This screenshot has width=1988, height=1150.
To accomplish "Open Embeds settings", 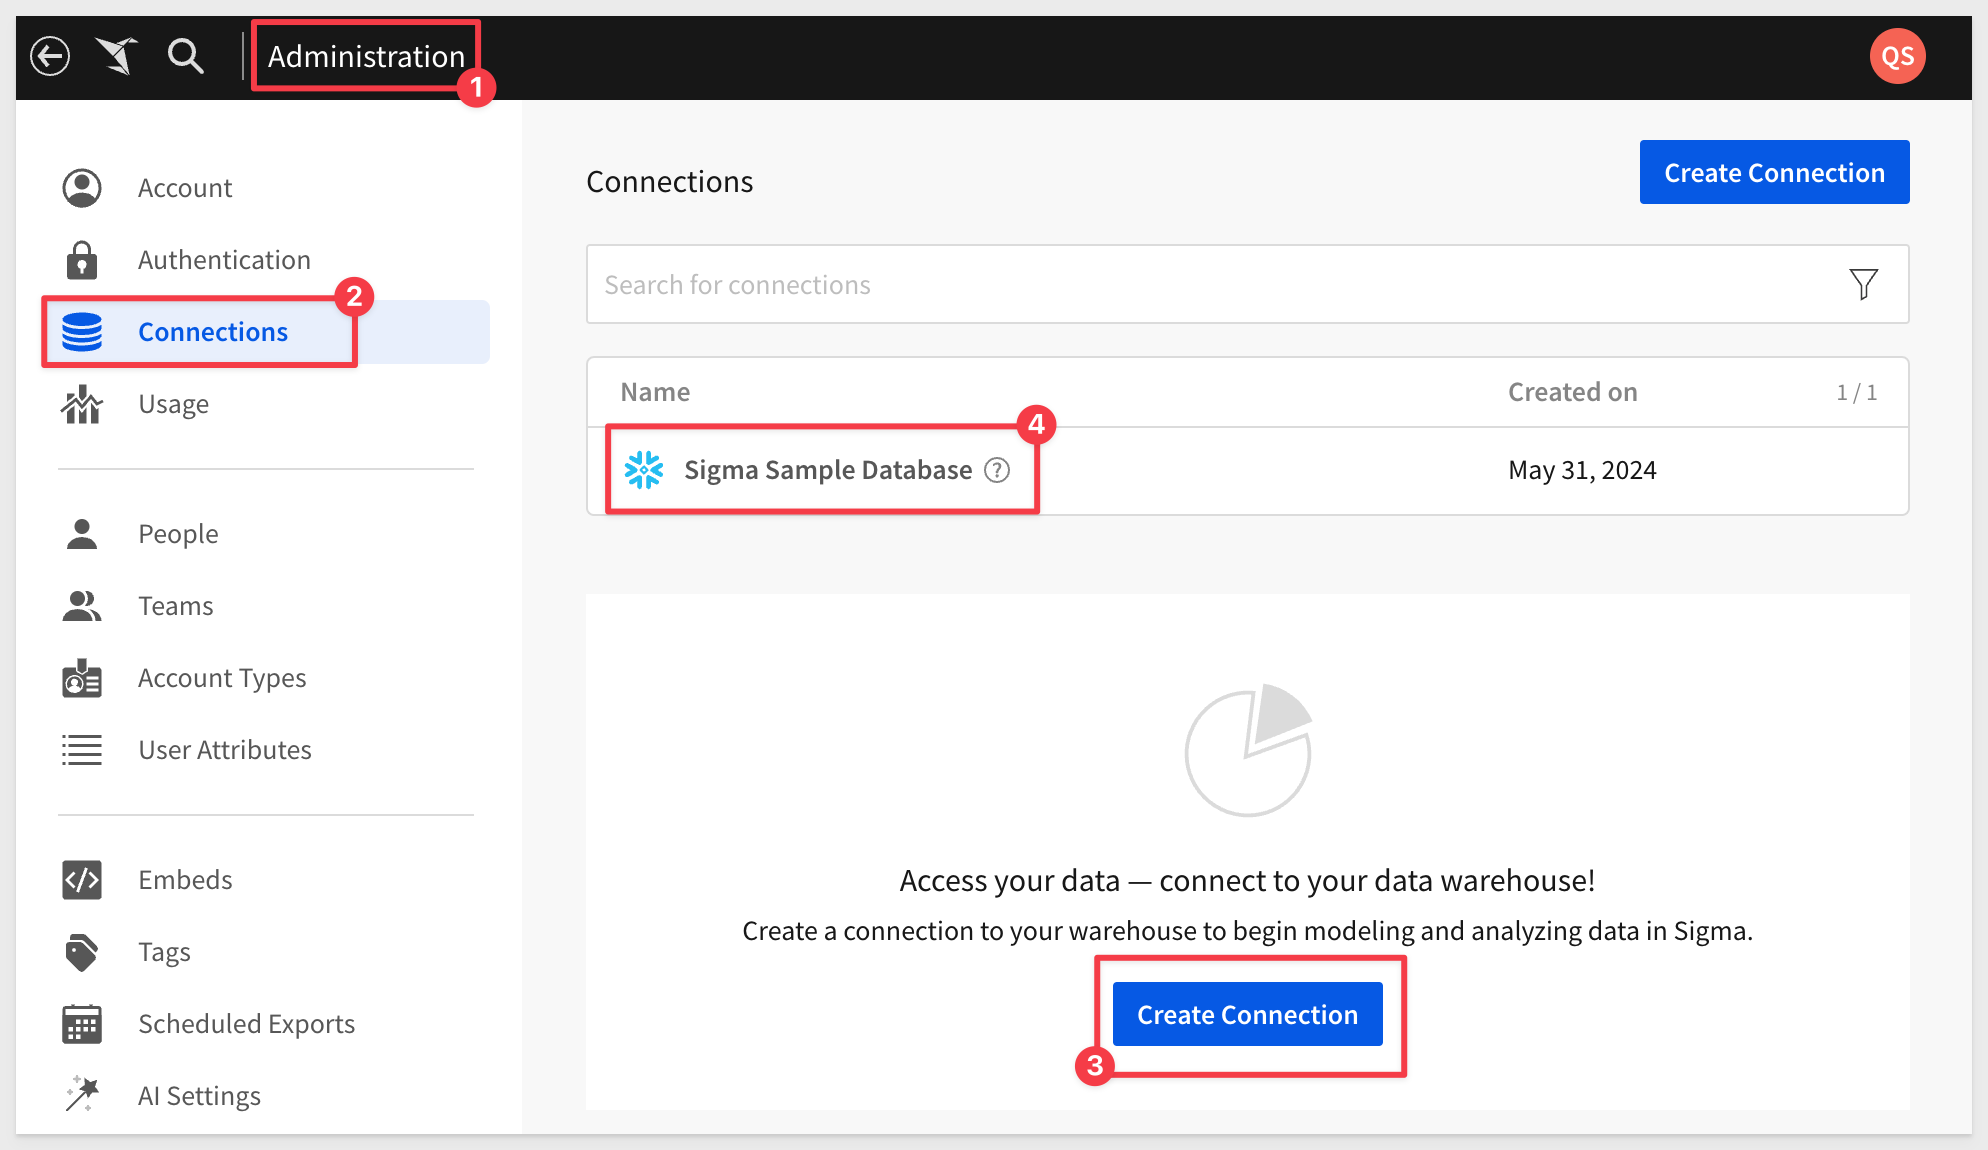I will tap(185, 880).
